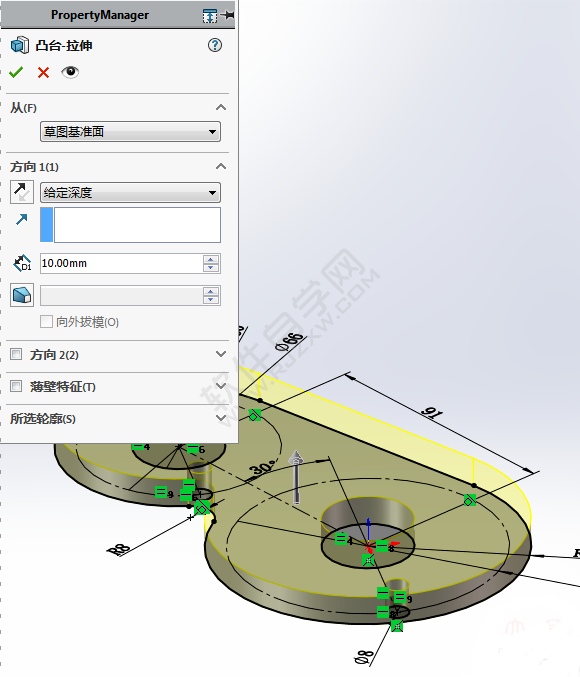Toggle detailed preview eye icon
This screenshot has height=677, width=580.
coord(70,72)
